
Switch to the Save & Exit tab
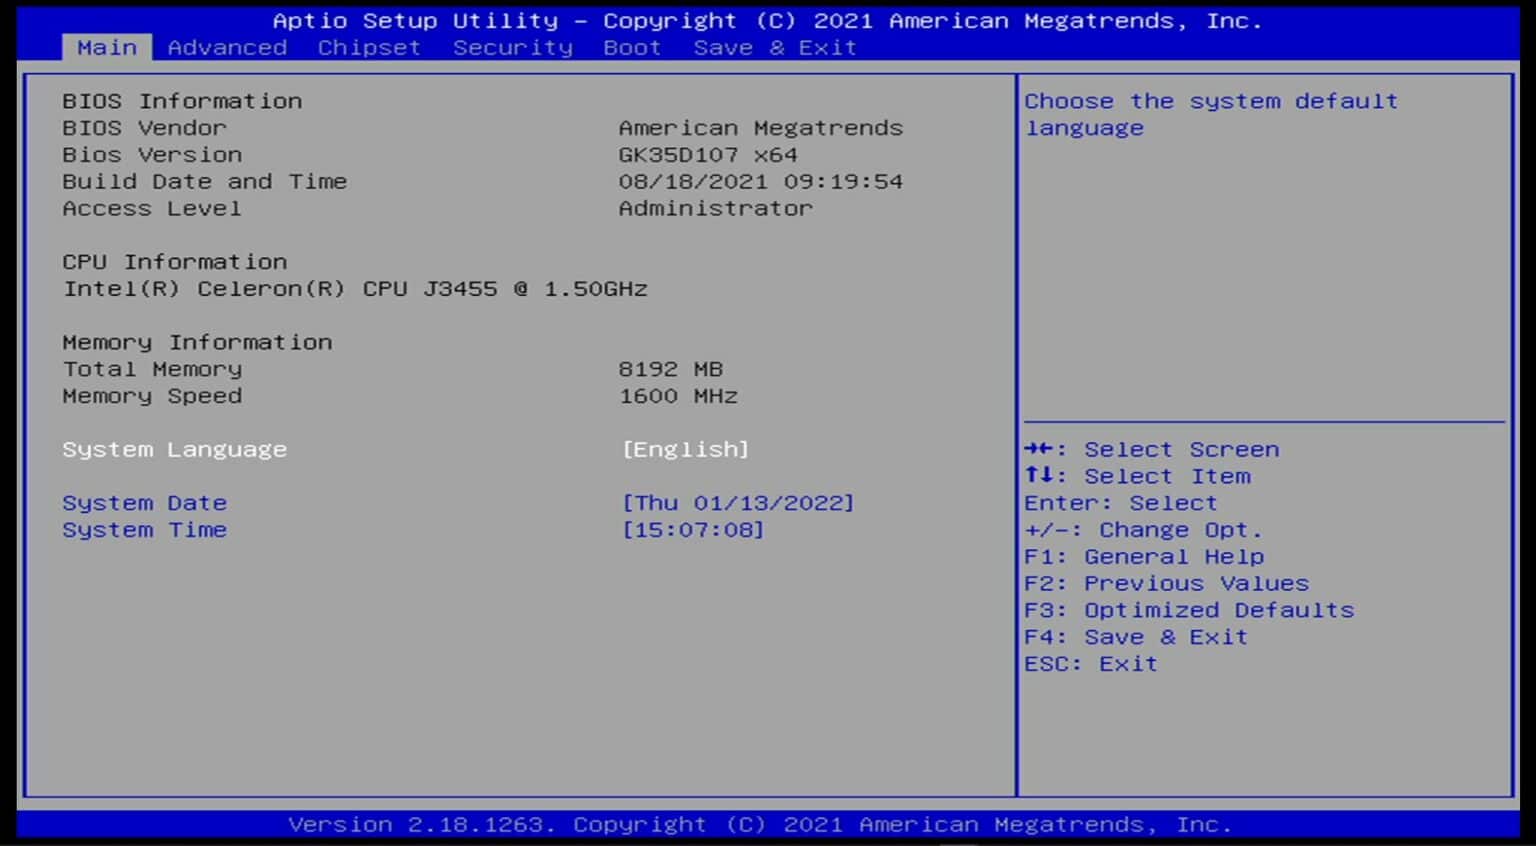pyautogui.click(x=776, y=47)
